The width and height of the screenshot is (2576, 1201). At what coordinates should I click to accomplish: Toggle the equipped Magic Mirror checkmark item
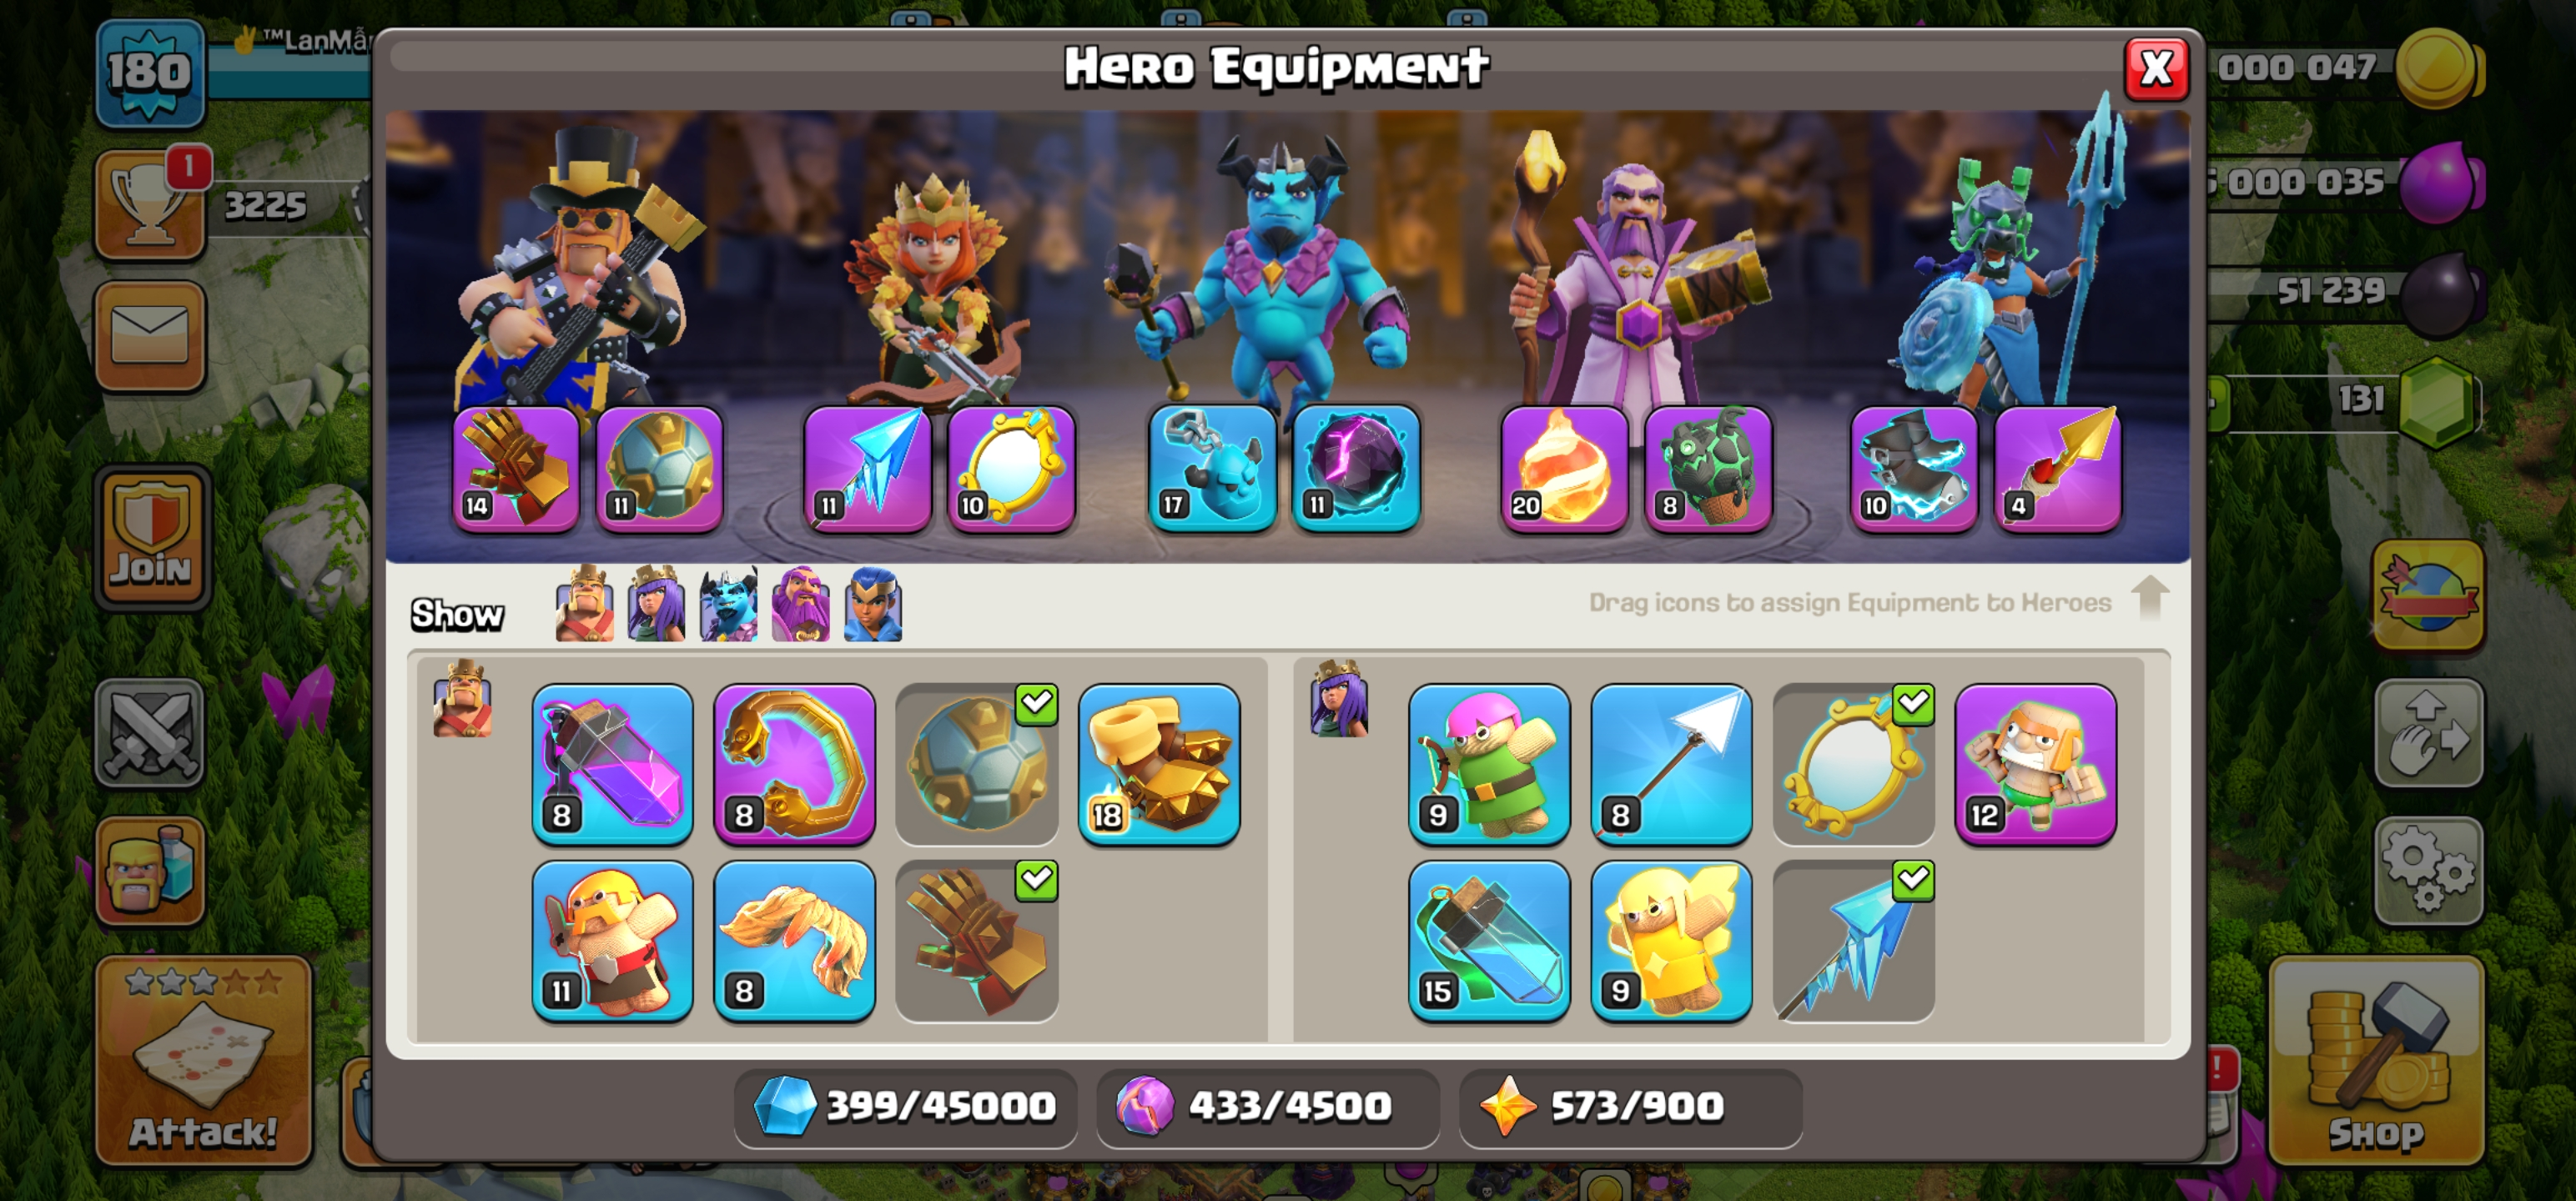1853,764
